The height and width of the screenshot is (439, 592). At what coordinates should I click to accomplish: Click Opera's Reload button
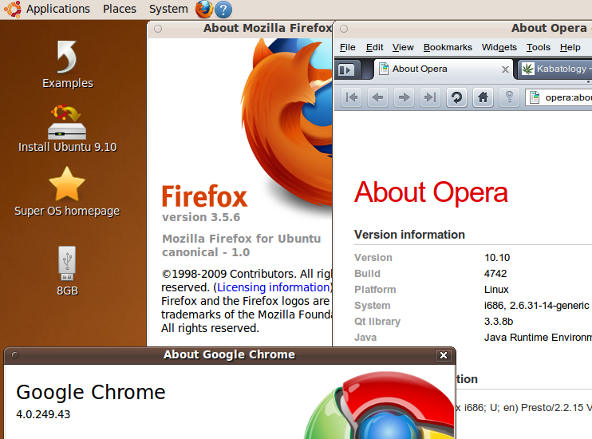456,97
